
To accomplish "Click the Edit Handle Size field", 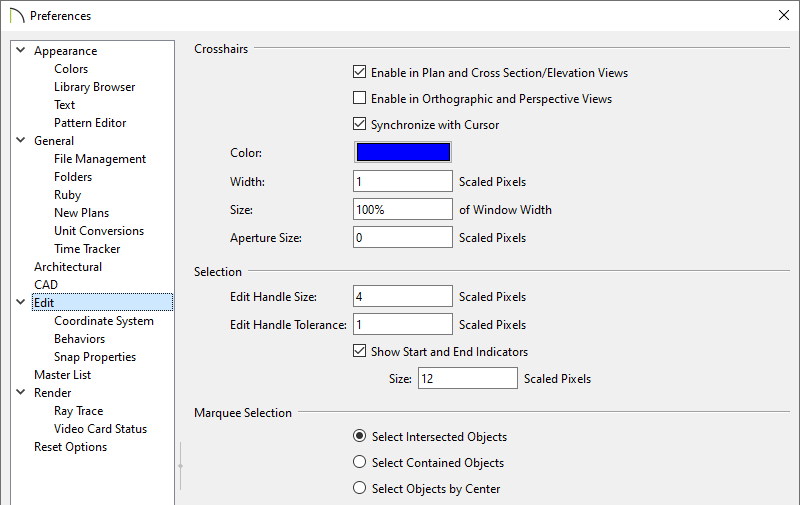I will point(403,296).
